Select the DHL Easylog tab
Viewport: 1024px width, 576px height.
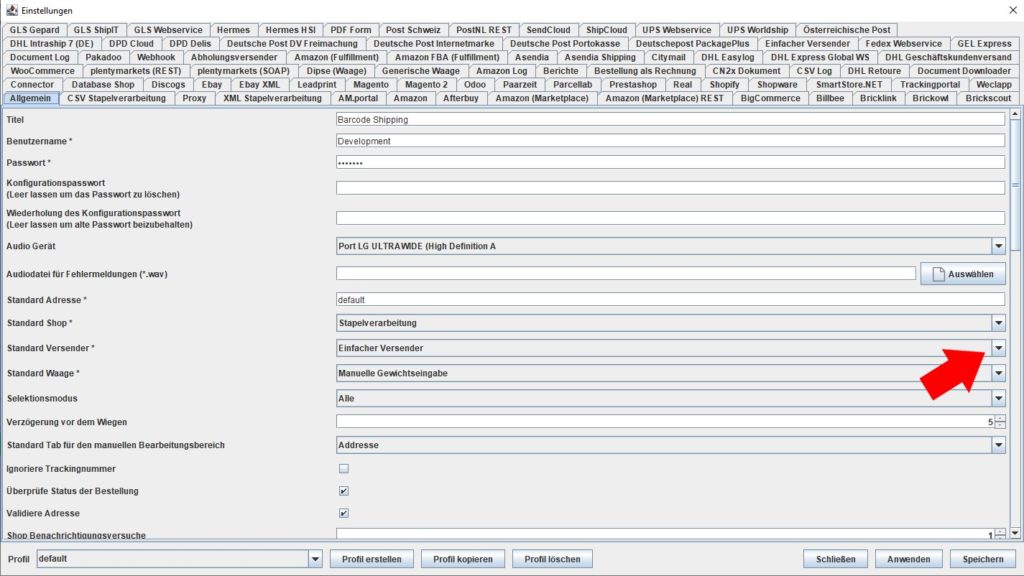point(727,57)
